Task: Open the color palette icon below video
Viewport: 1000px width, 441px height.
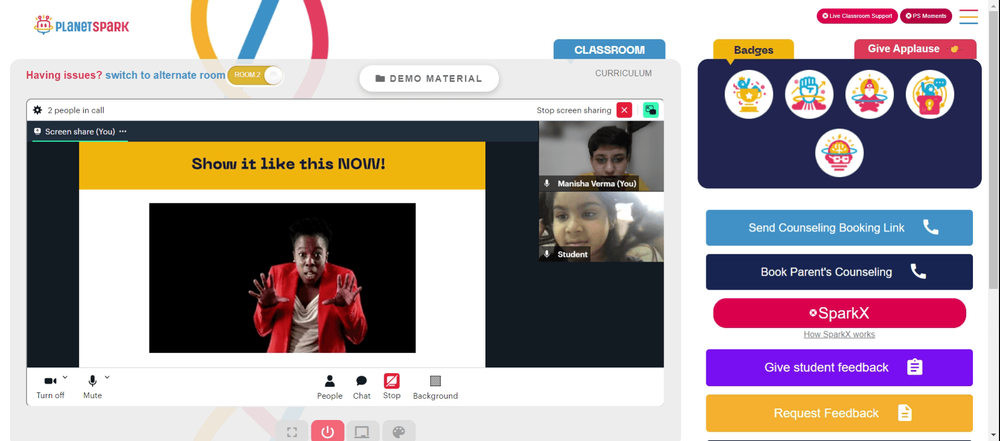Action: (x=398, y=431)
